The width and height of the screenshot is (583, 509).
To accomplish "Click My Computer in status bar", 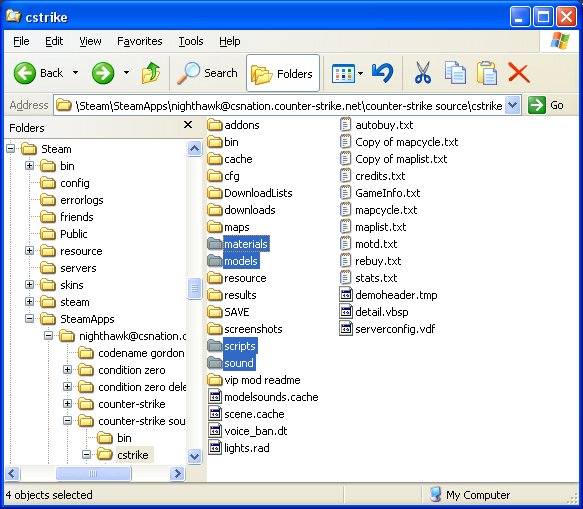I will (x=470, y=495).
